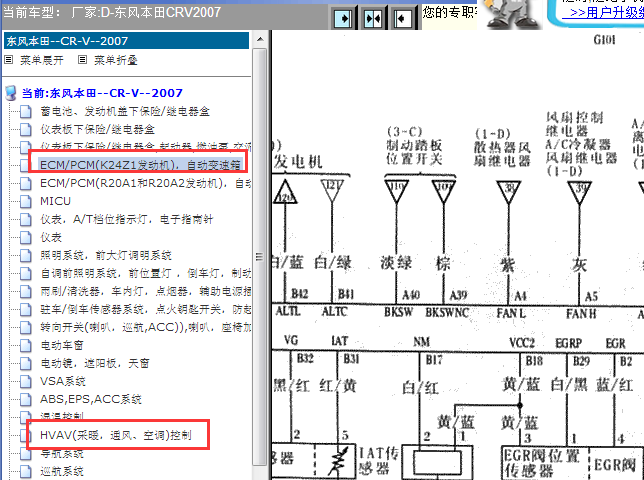Click the mechanic cartoon figure image

[x=511, y=13]
